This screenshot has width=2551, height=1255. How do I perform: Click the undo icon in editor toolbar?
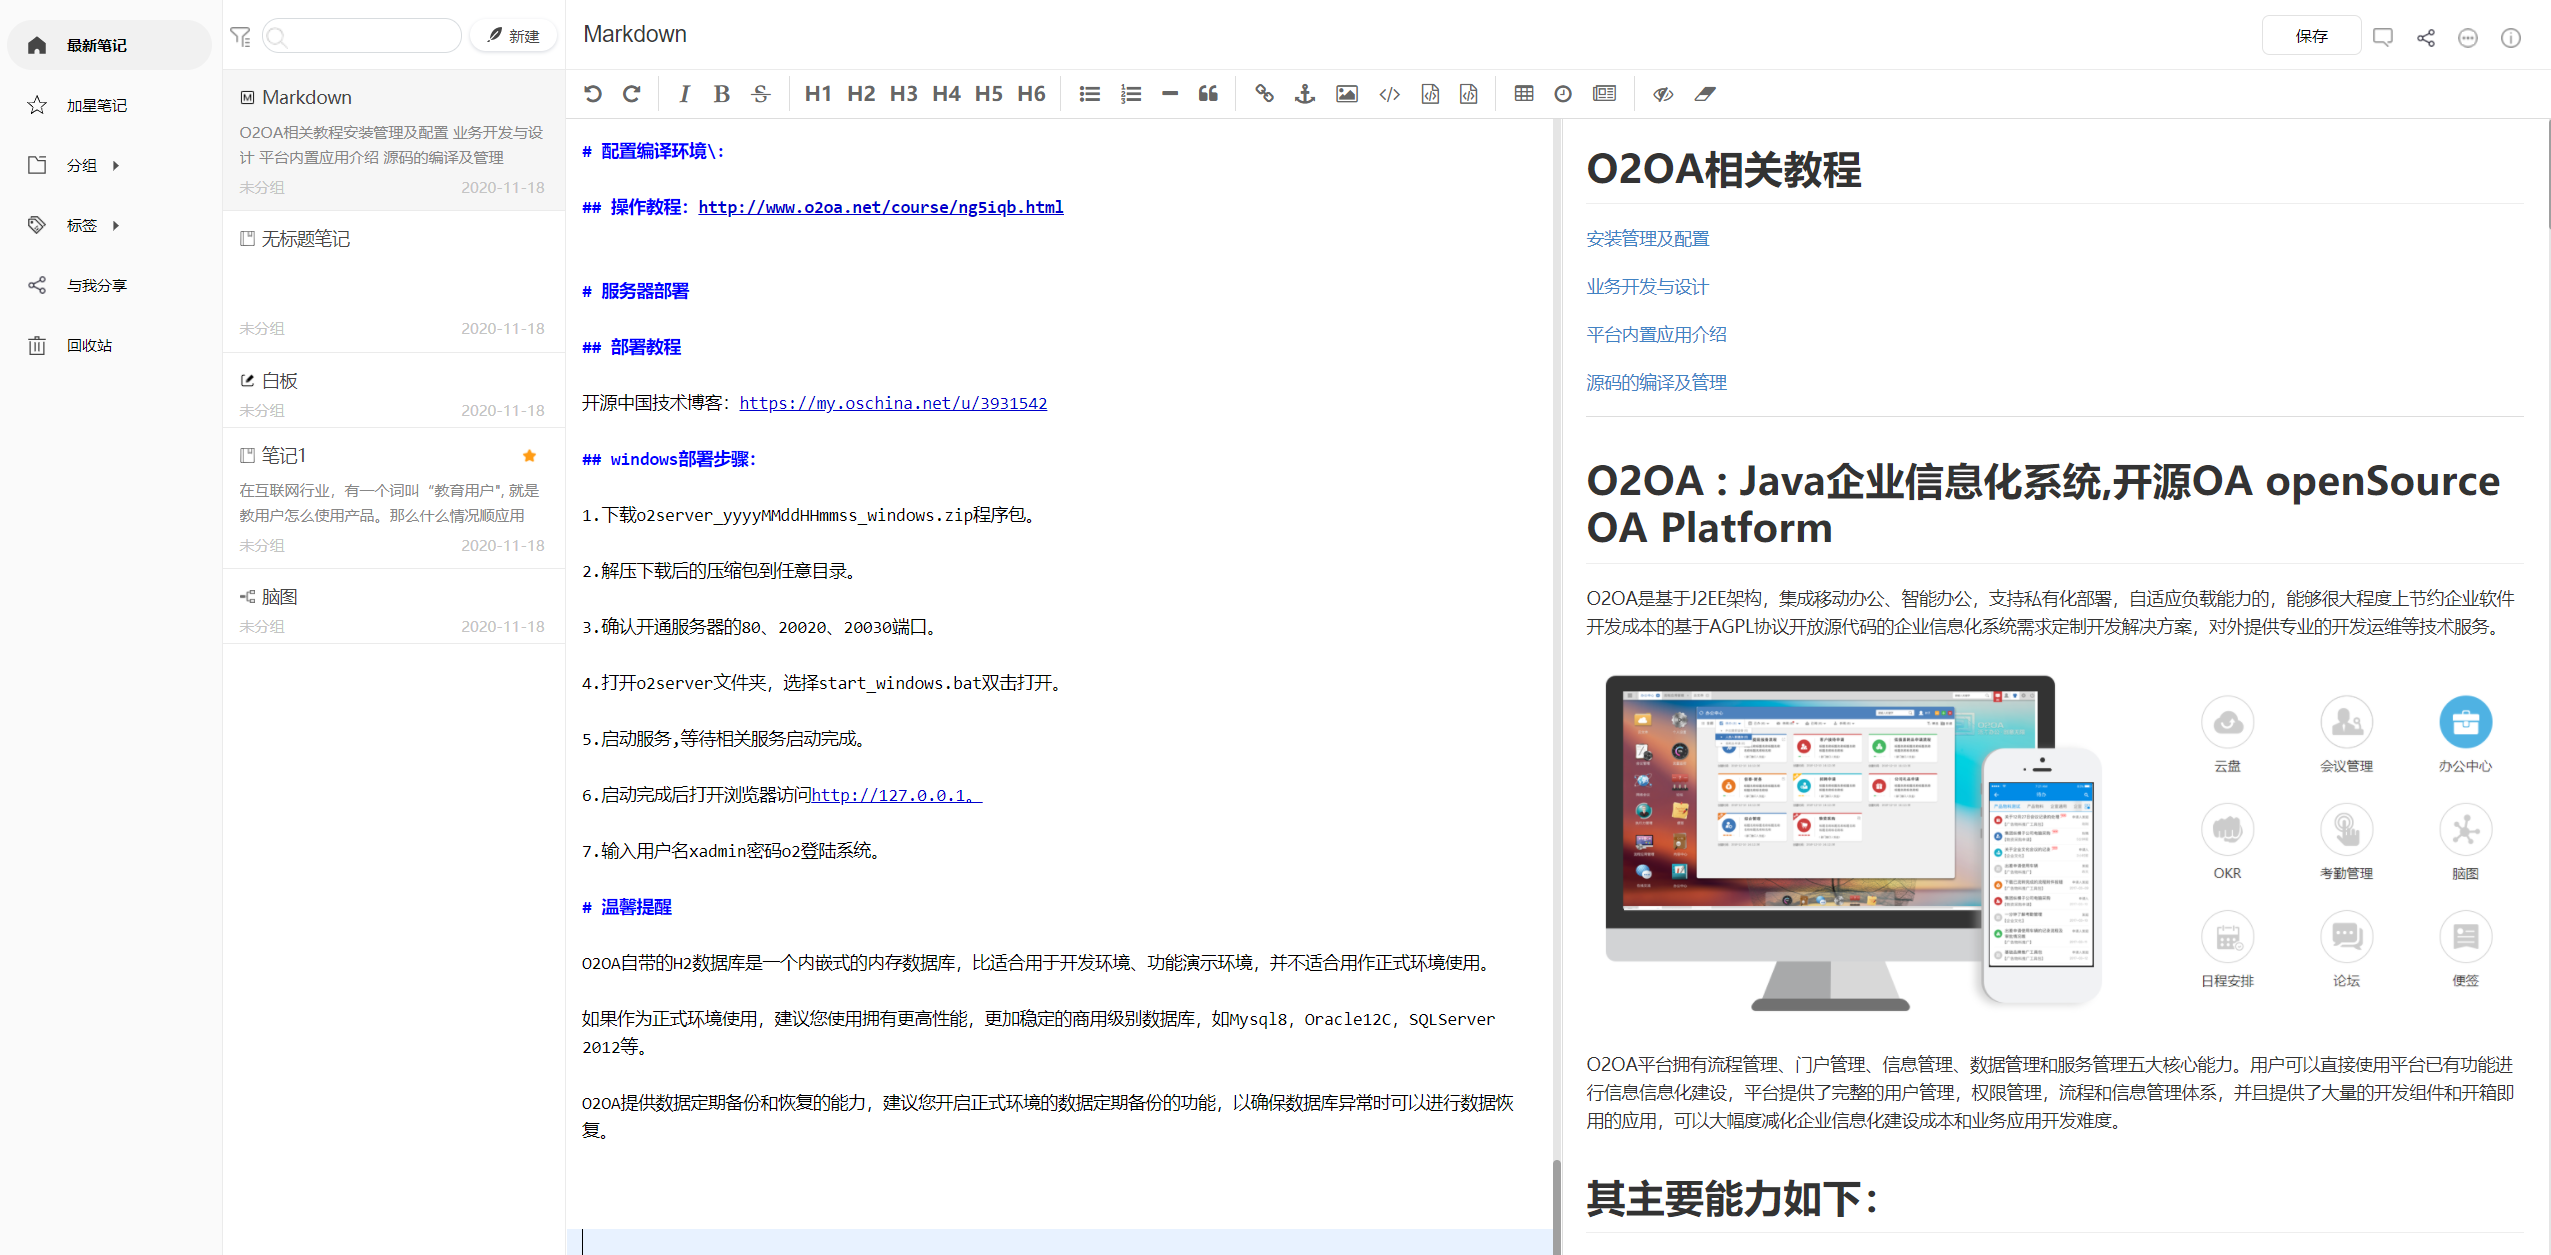(593, 94)
